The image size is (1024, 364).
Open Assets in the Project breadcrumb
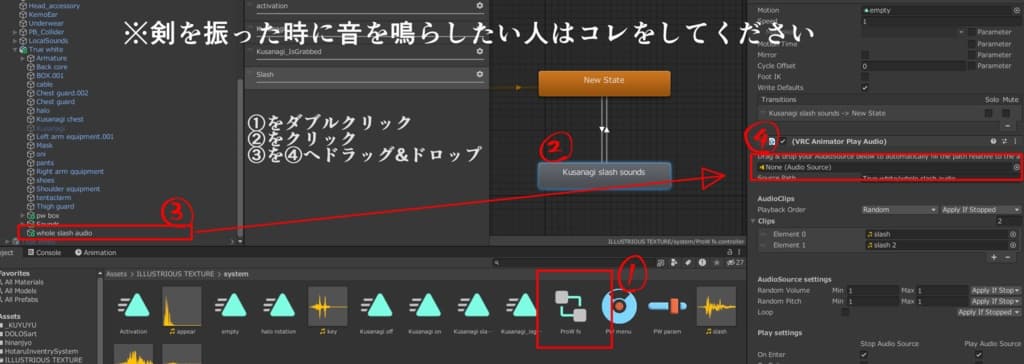coord(116,274)
